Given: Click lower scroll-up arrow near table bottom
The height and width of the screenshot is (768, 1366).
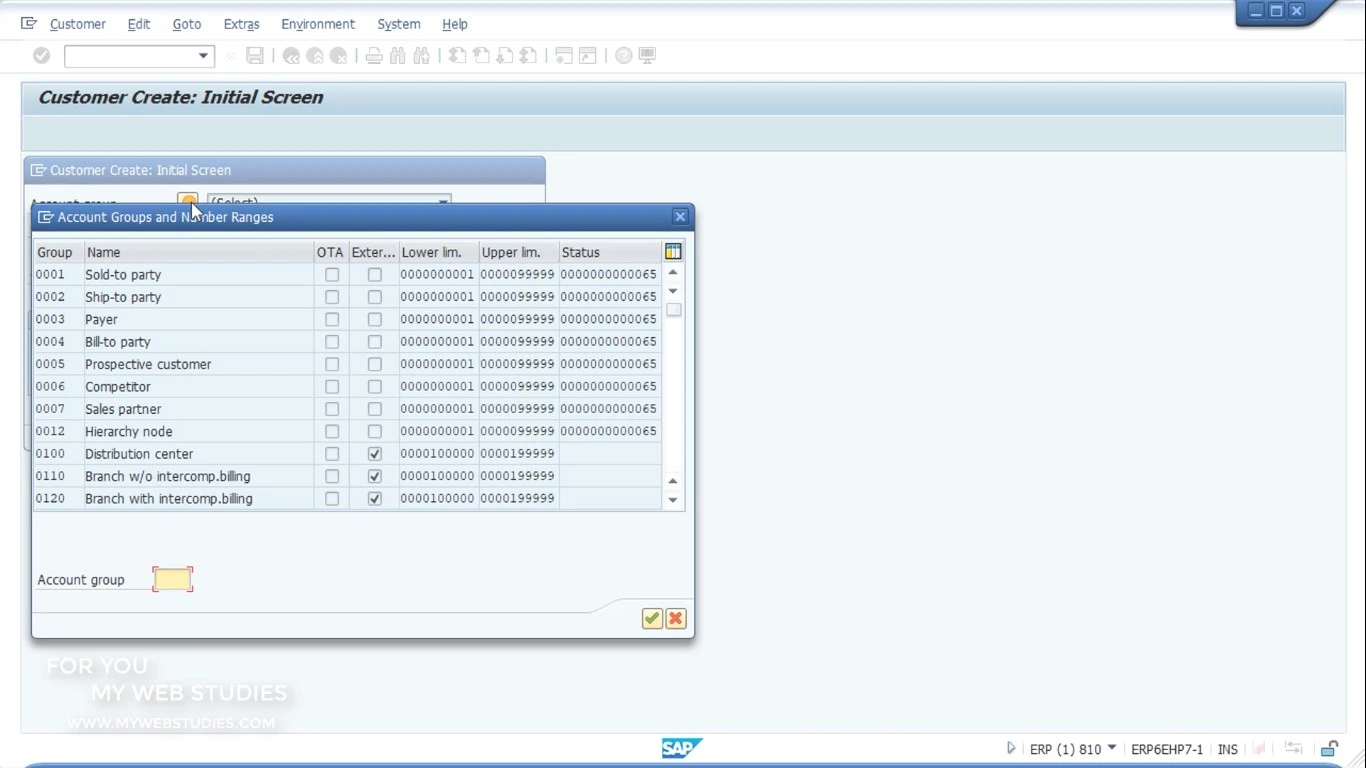Looking at the screenshot, I should pos(673,481).
